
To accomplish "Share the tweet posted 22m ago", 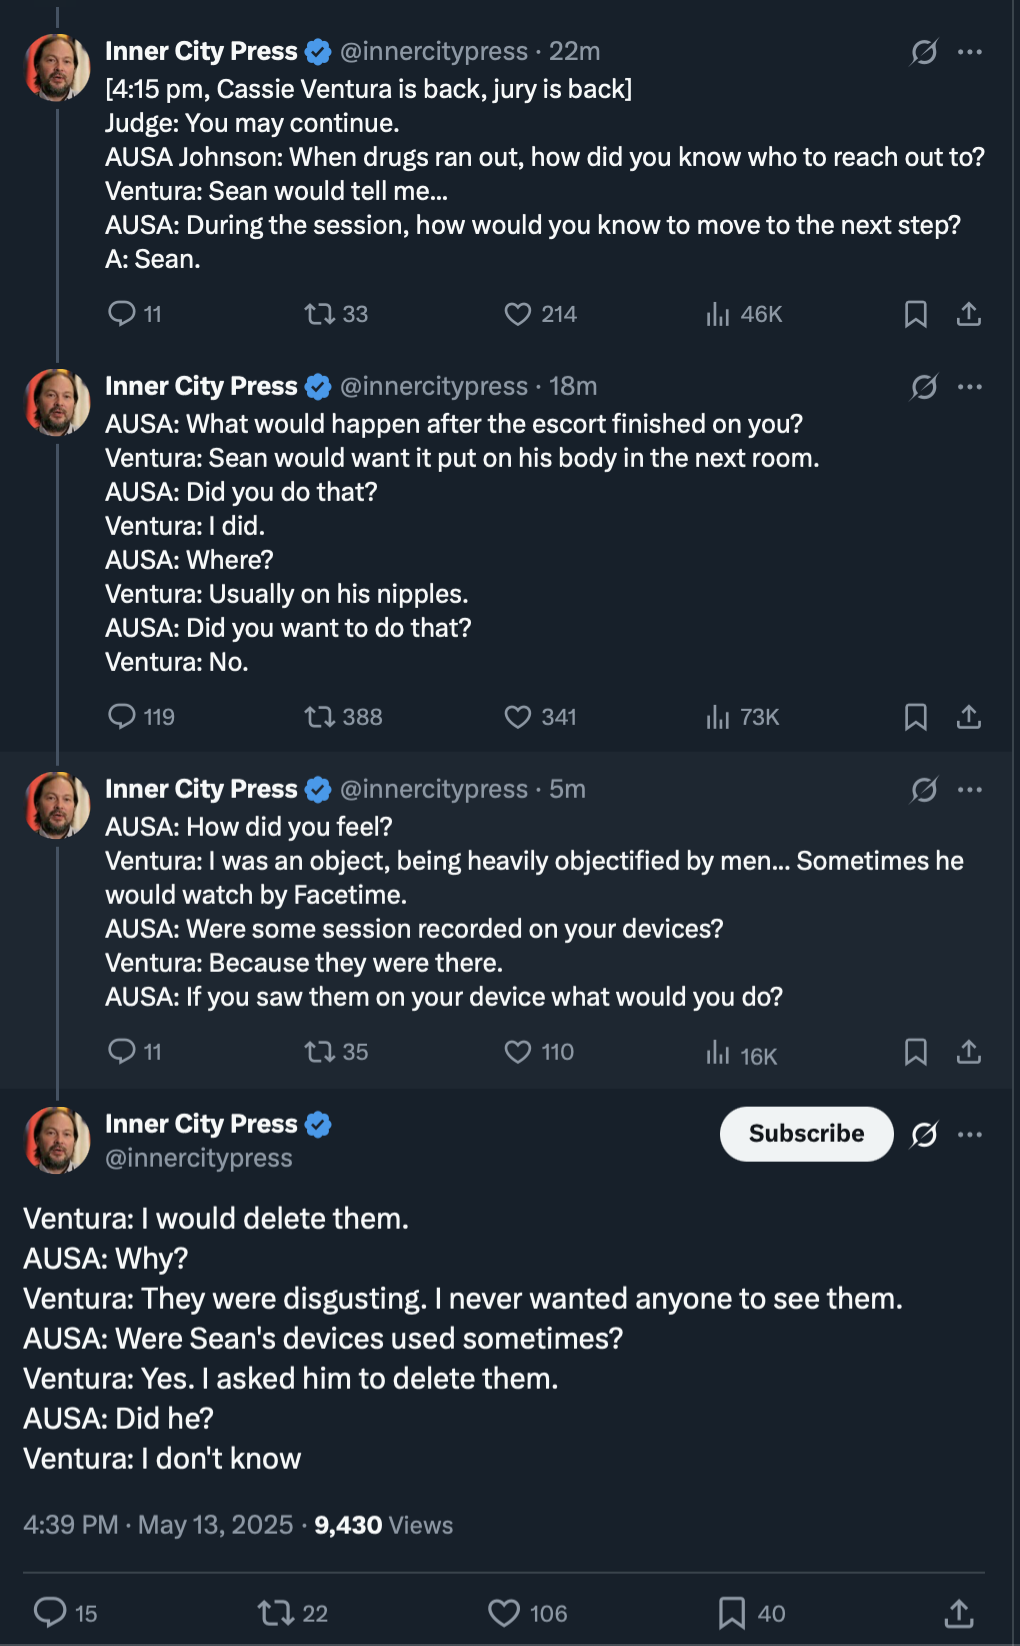I will point(968,314).
